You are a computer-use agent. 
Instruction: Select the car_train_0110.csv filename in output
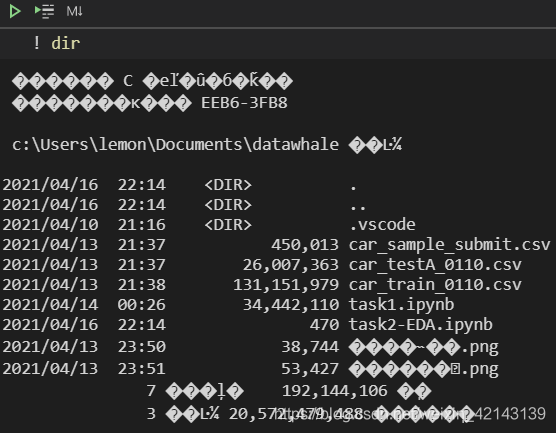click(x=435, y=285)
